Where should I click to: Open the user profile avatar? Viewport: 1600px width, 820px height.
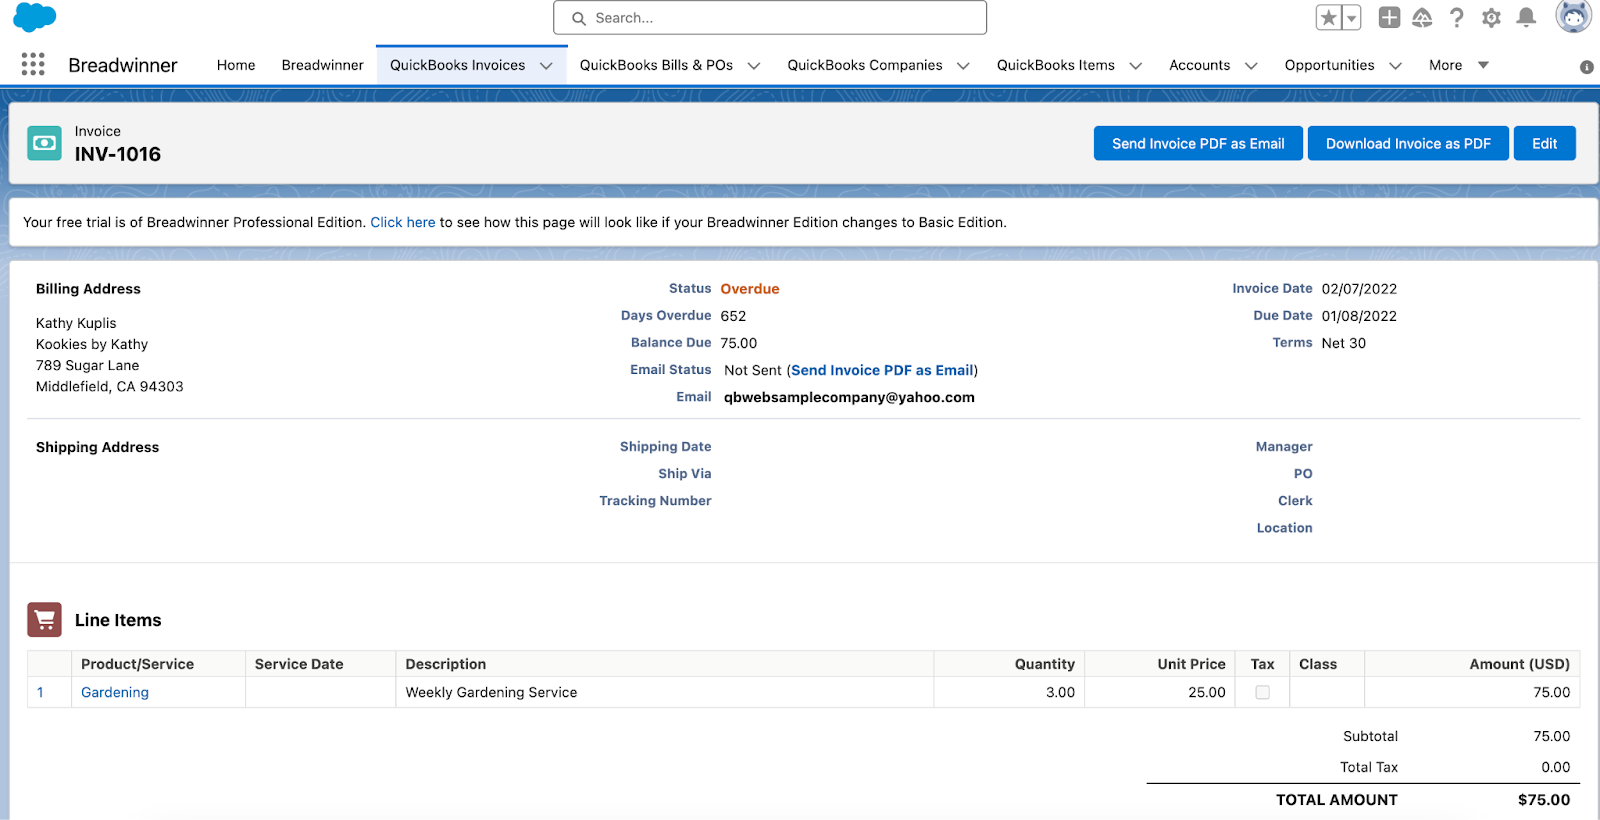tap(1573, 16)
